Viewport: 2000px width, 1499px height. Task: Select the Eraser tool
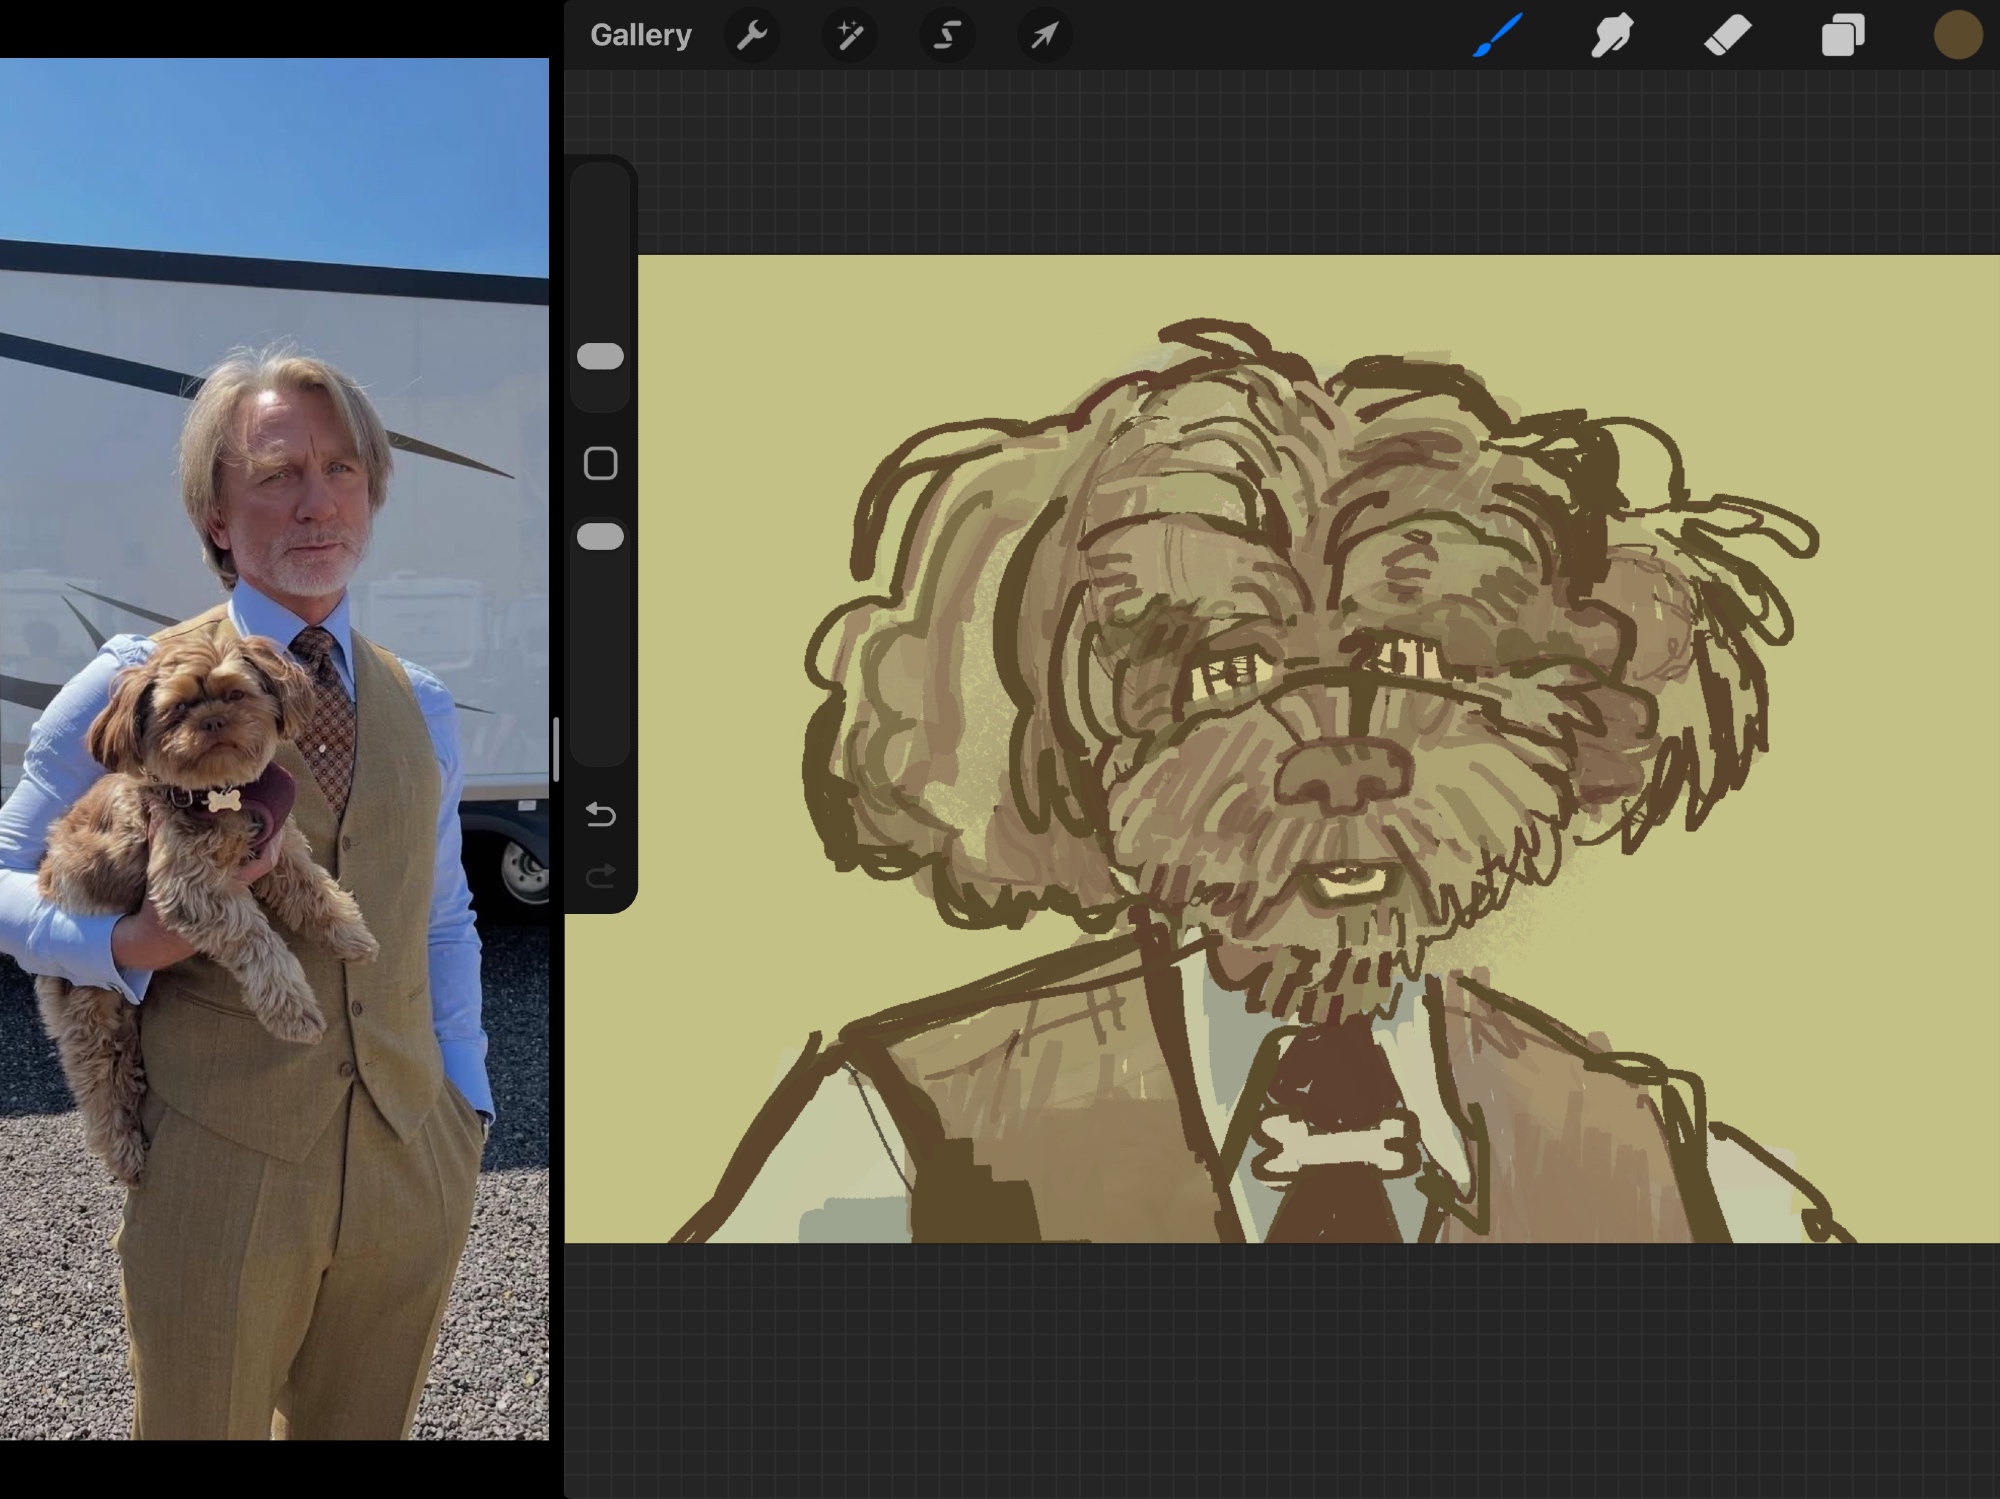click(x=1727, y=36)
